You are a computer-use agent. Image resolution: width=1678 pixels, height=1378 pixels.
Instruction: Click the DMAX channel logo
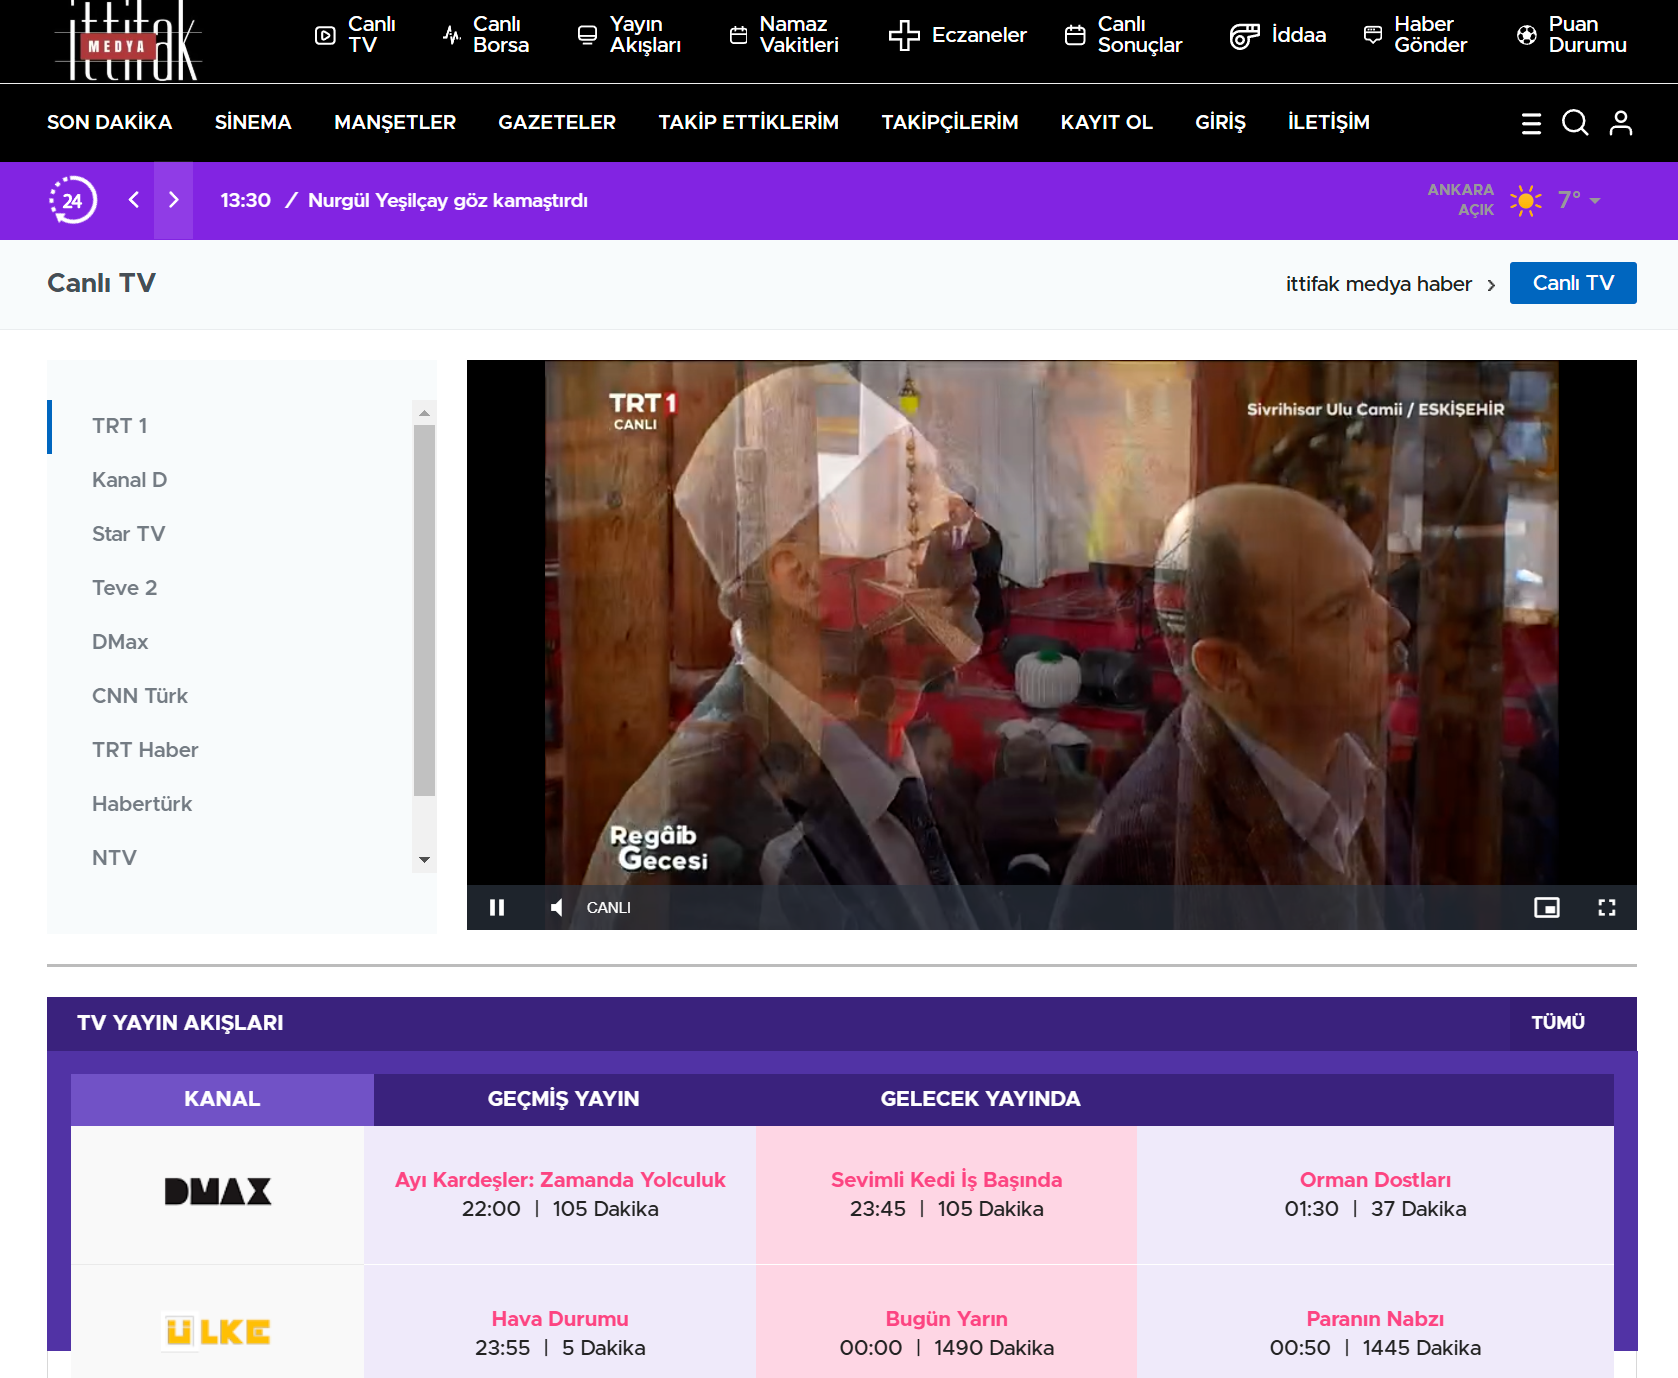(x=218, y=1192)
